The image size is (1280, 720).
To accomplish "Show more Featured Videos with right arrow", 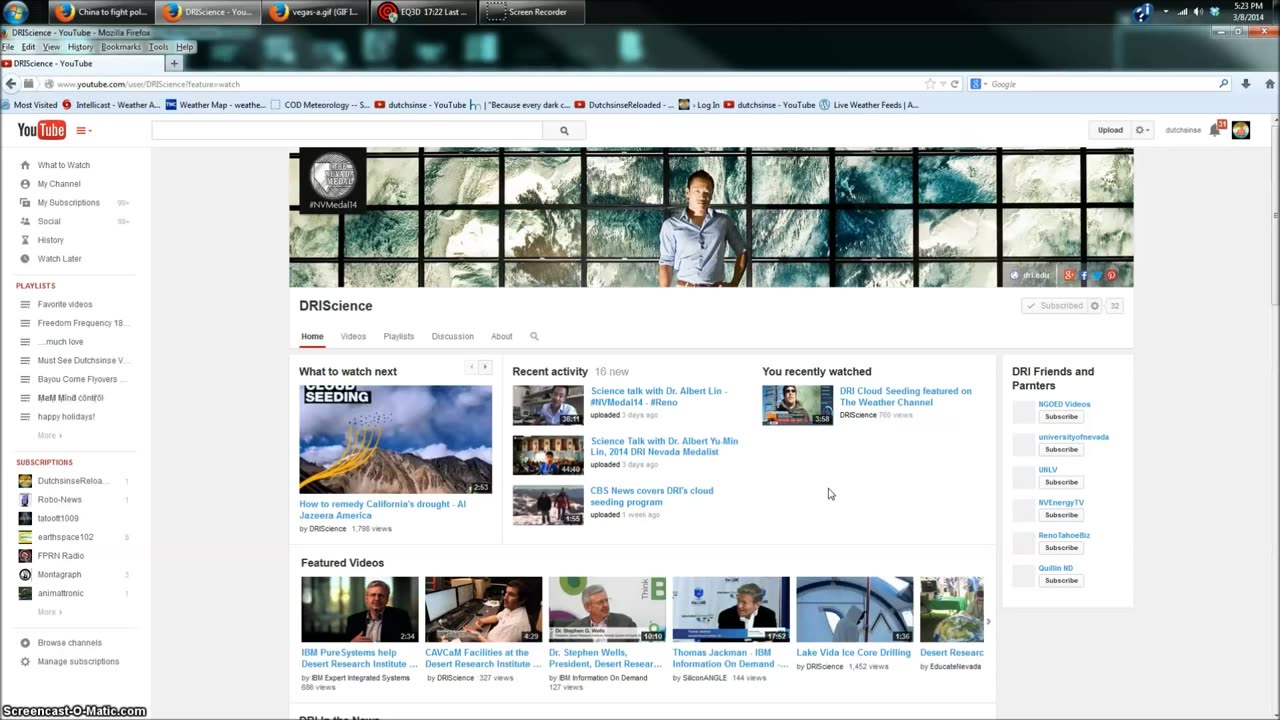I will (989, 622).
